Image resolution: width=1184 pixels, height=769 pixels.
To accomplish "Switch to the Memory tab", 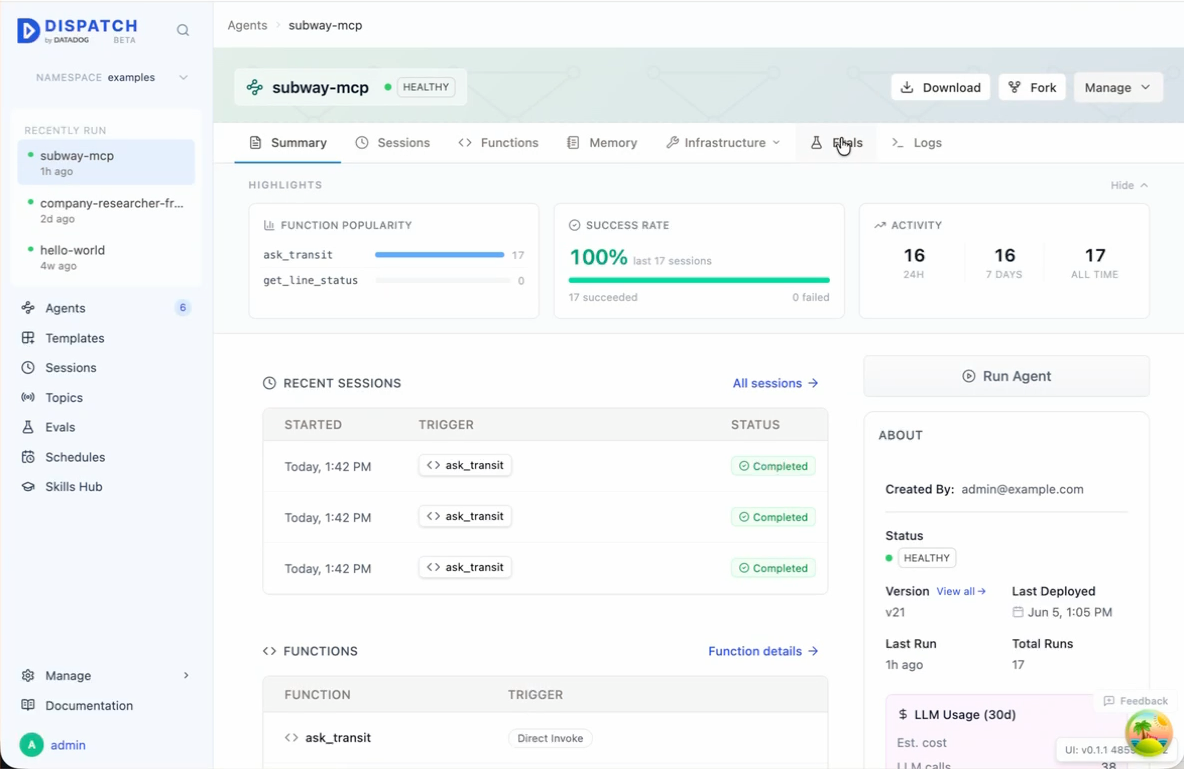I will pyautogui.click(x=602, y=143).
